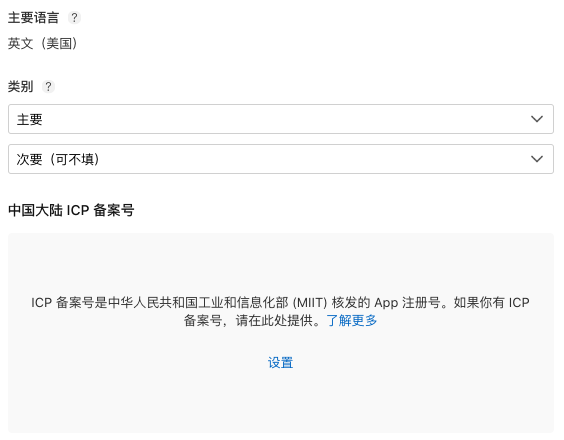
Task: Open the help icon beside 主要语言
Action: click(74, 17)
